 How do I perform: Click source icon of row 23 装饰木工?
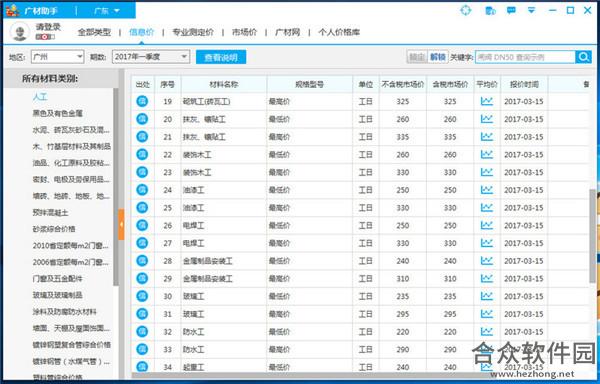(x=142, y=172)
